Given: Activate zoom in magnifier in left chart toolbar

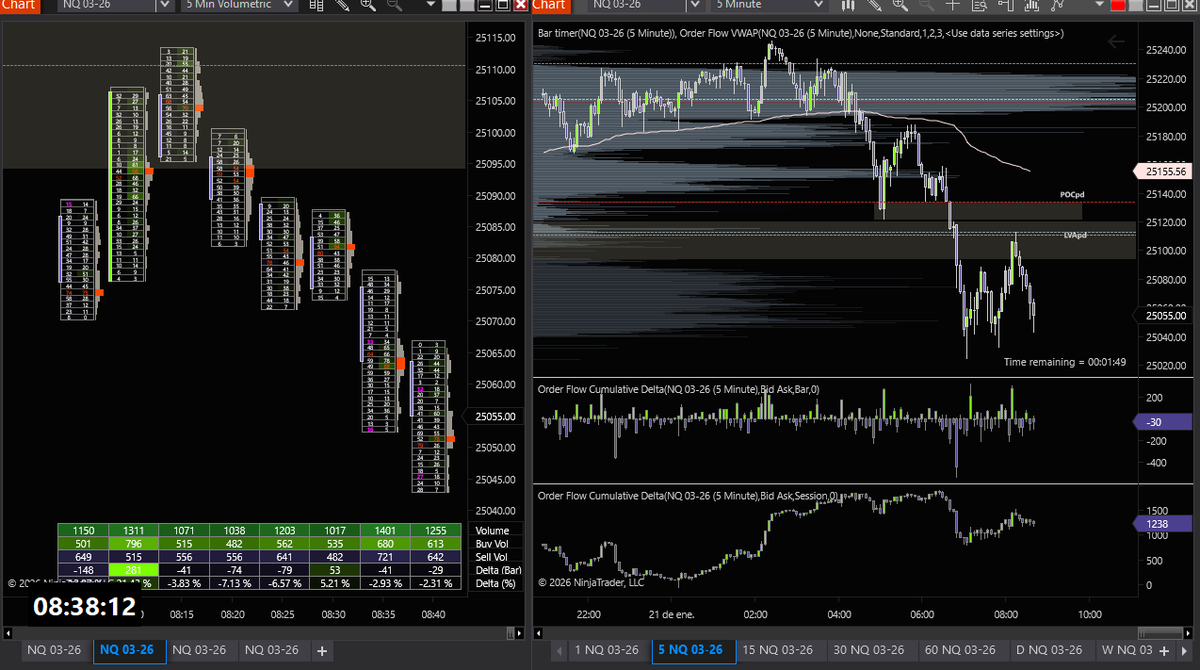Looking at the screenshot, I should 368,5.
